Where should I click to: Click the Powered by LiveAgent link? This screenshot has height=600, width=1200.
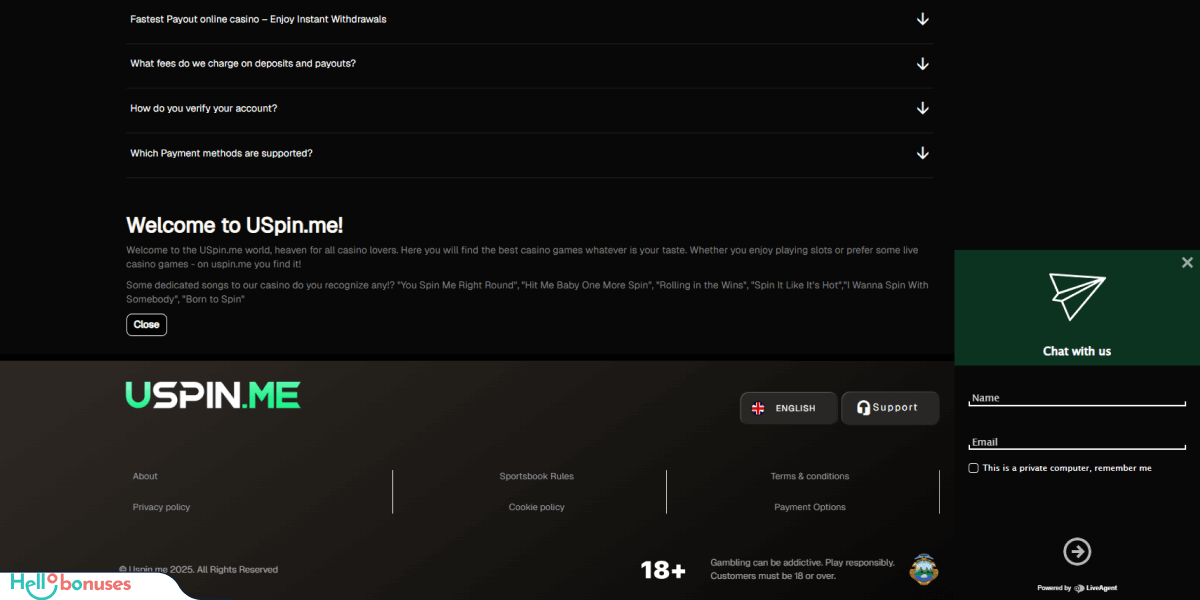coord(1077,588)
